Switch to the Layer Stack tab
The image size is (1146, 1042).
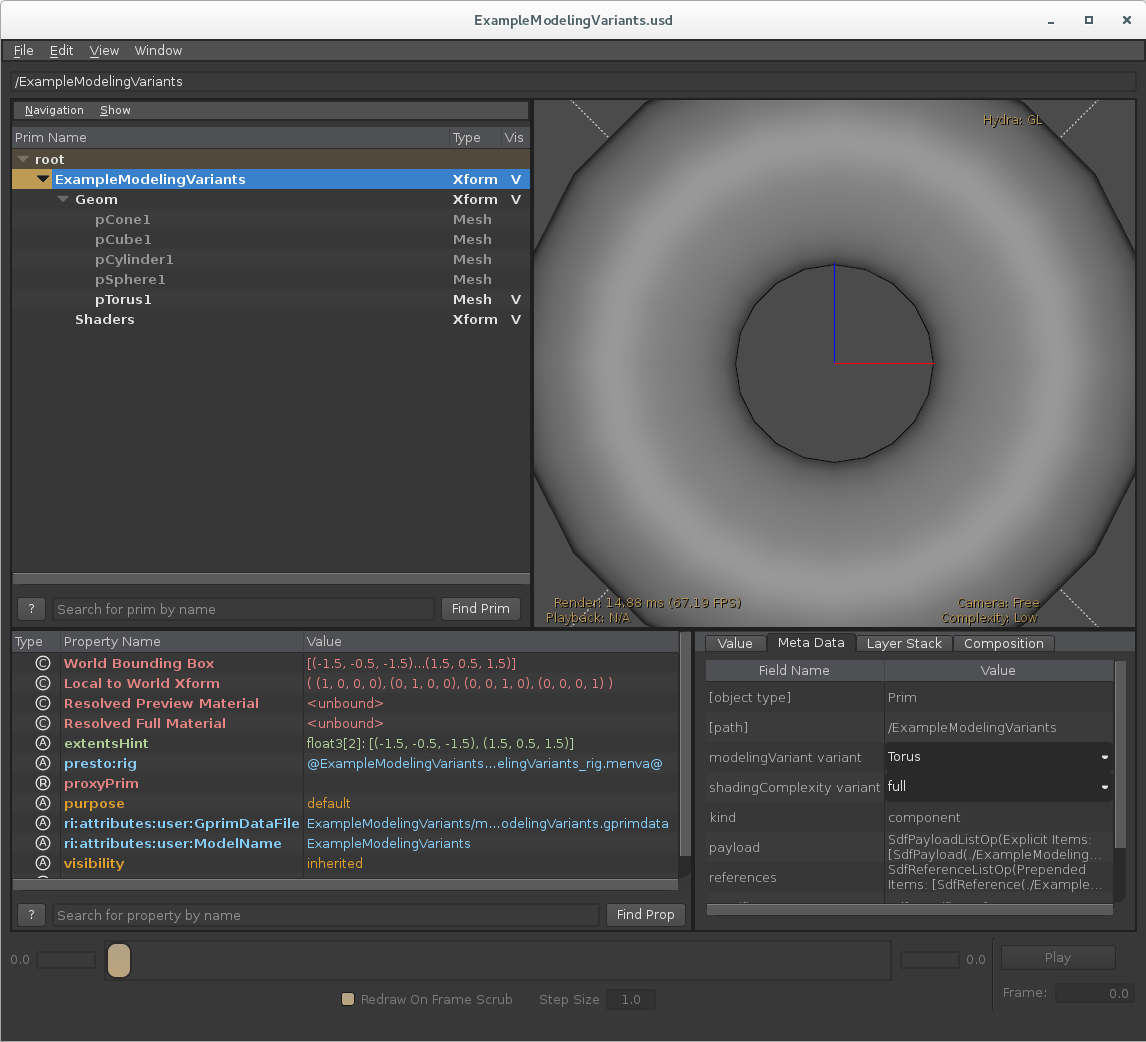pyautogui.click(x=904, y=643)
